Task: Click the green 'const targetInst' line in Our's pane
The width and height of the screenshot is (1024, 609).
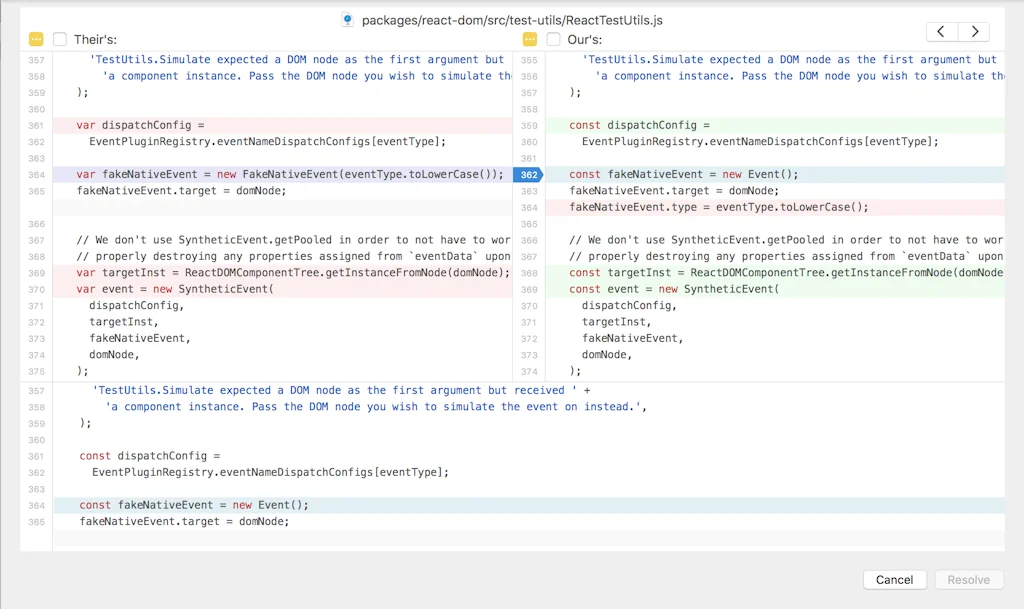Action: point(770,272)
